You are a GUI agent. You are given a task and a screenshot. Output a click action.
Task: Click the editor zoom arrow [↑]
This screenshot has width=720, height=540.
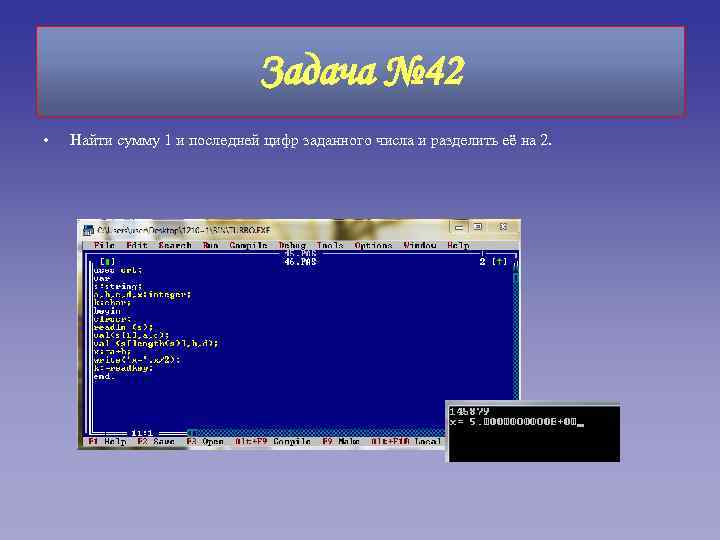[499, 262]
